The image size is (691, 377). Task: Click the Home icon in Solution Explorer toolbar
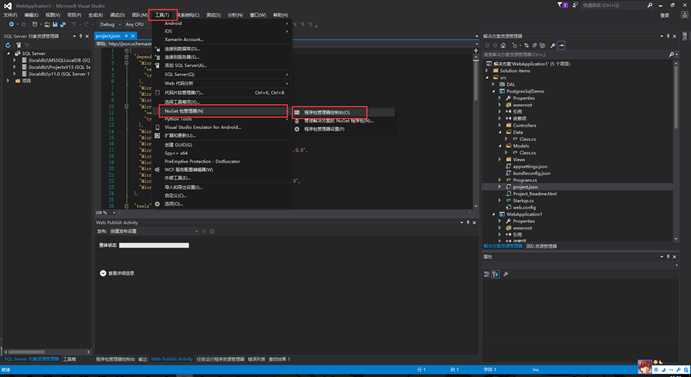(x=503, y=45)
